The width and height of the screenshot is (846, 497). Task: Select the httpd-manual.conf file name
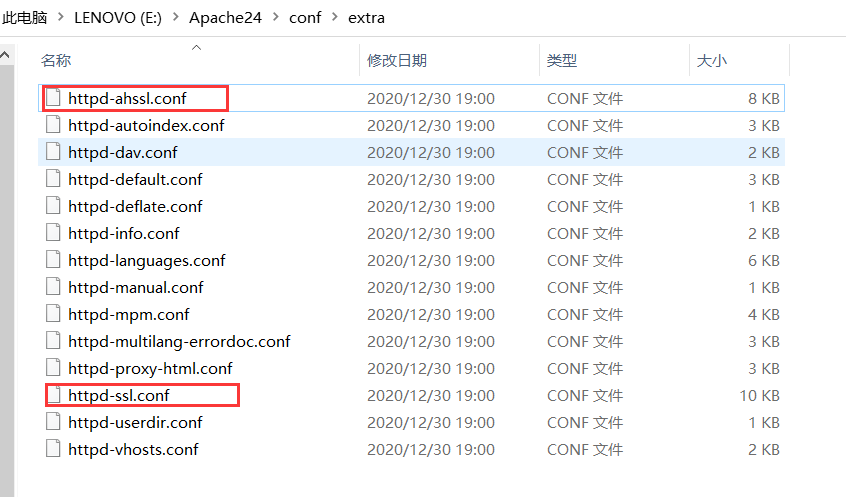pos(136,287)
